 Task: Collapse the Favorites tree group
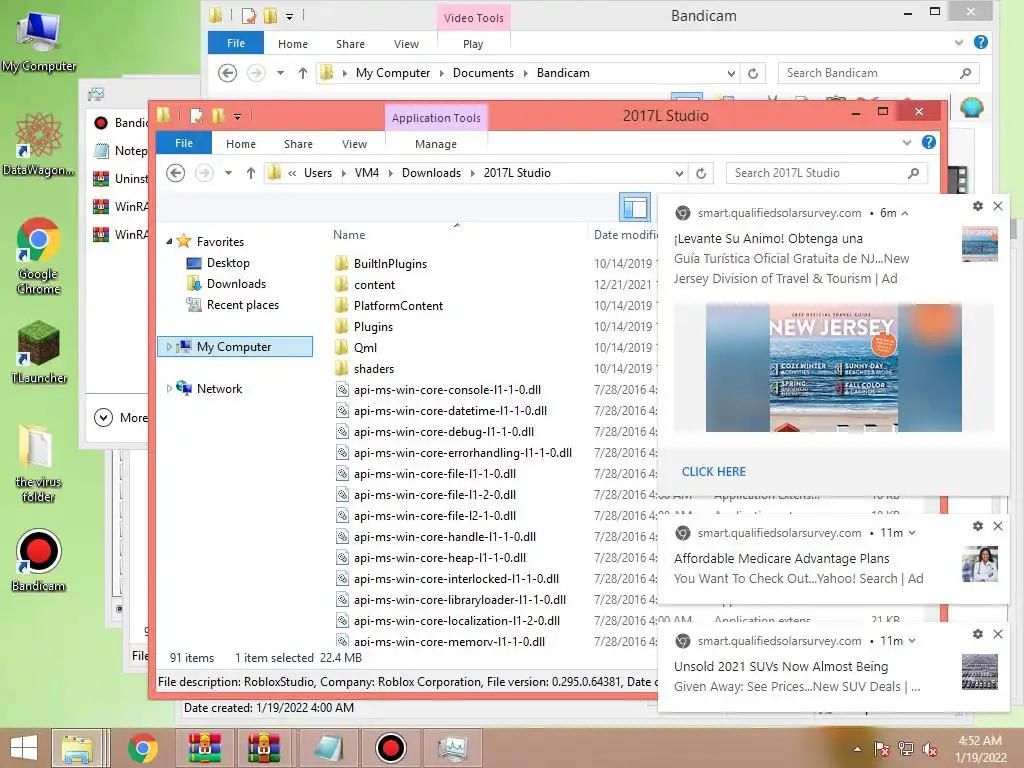click(169, 242)
